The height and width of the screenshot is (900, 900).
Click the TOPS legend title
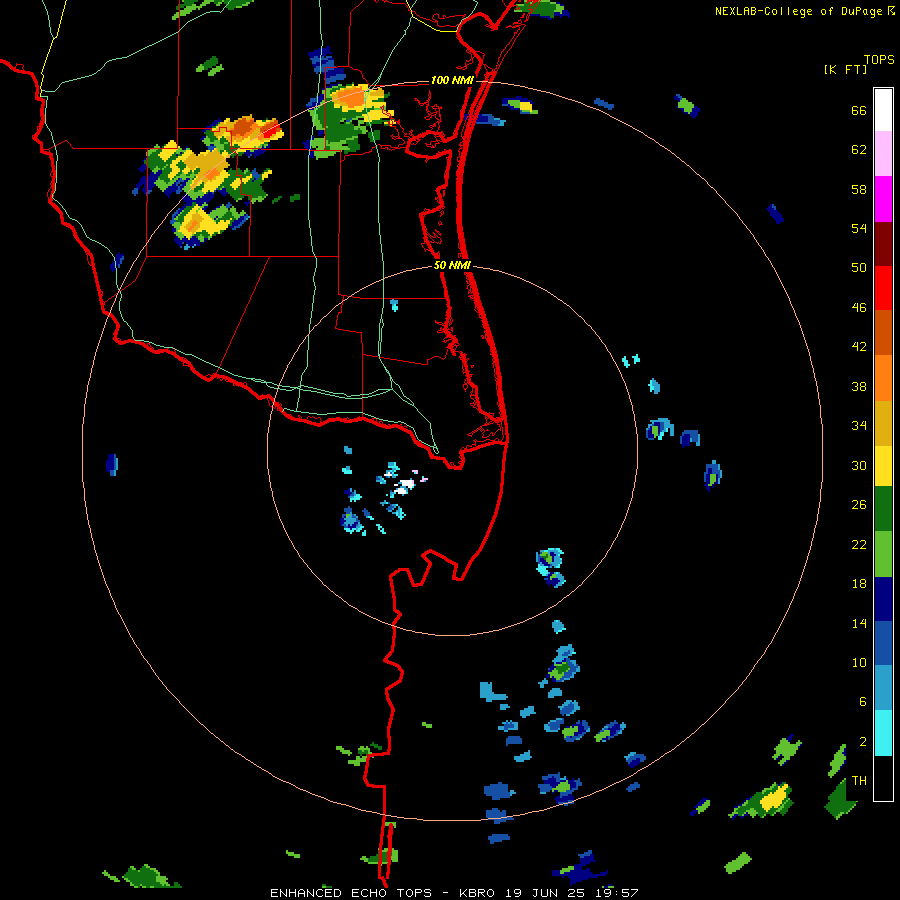tap(879, 60)
